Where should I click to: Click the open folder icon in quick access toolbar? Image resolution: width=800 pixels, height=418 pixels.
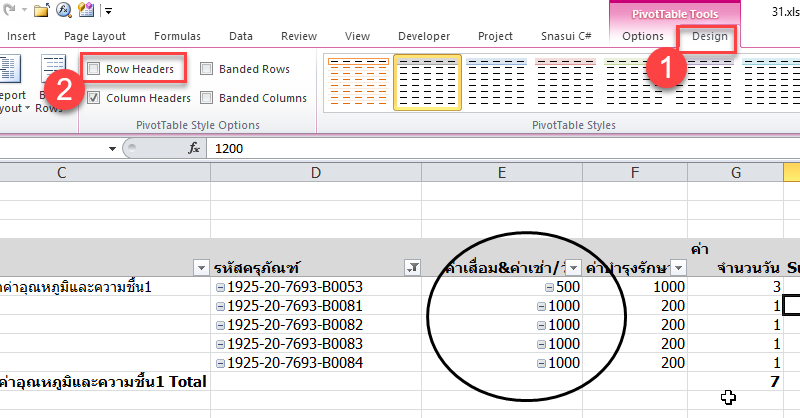[x=41, y=11]
